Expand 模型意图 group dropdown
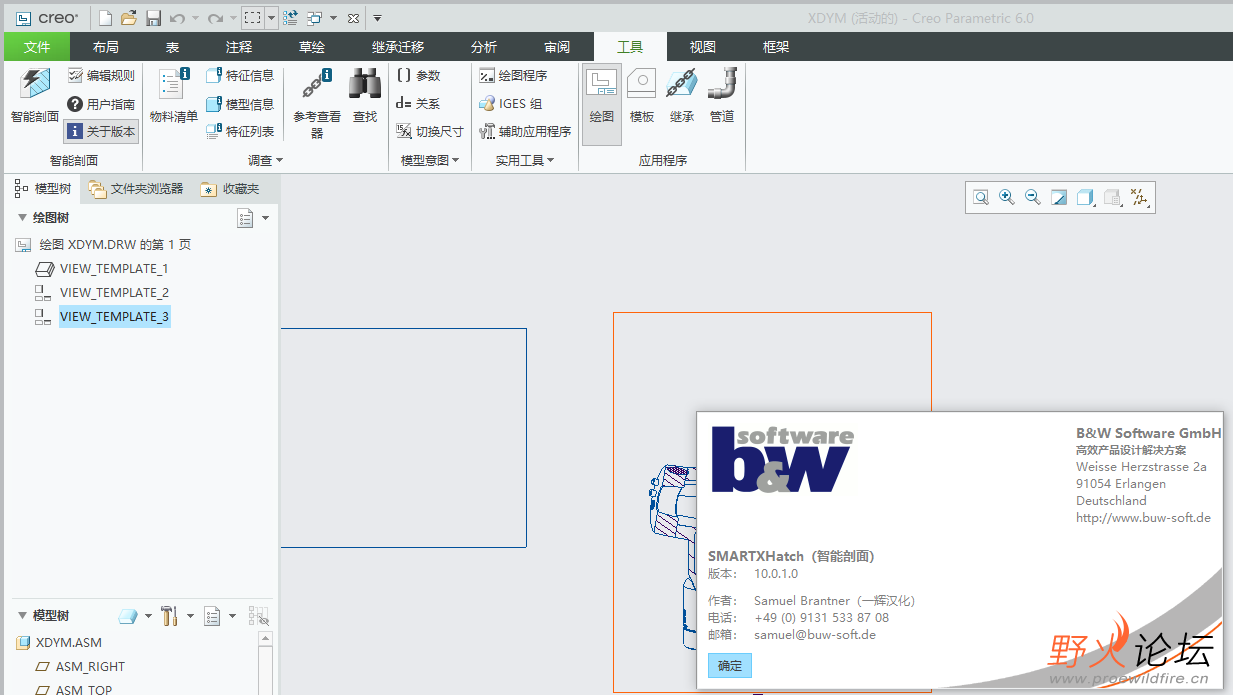 coord(430,160)
